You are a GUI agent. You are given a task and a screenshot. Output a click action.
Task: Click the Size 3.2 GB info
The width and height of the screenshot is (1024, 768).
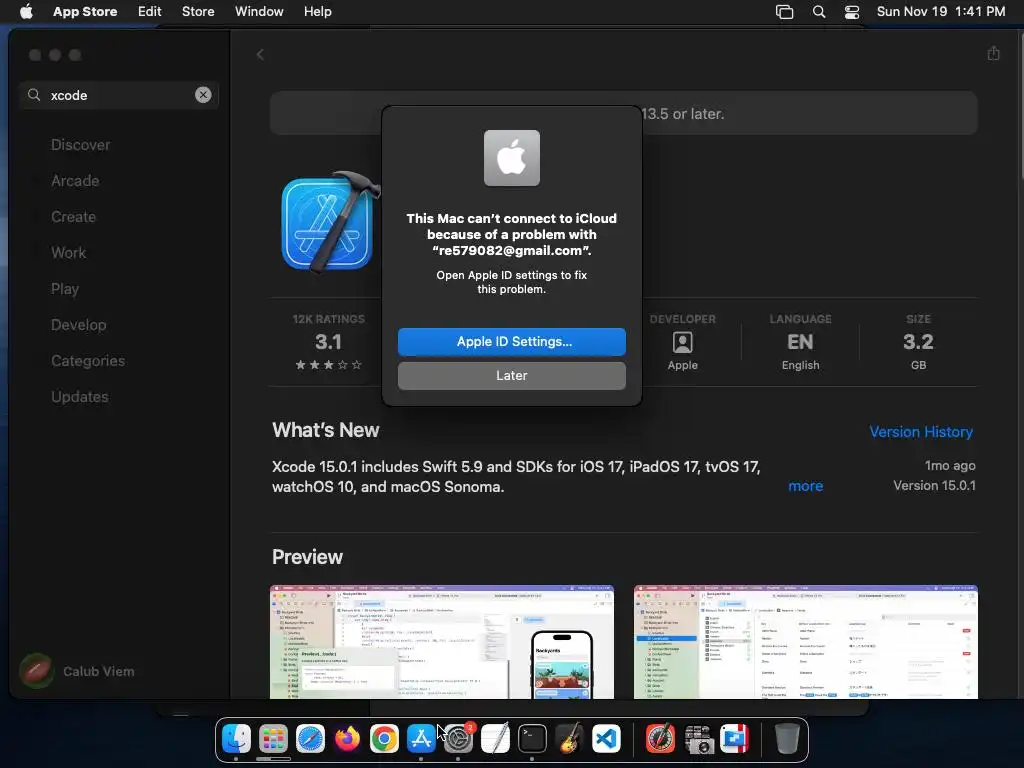click(x=918, y=342)
